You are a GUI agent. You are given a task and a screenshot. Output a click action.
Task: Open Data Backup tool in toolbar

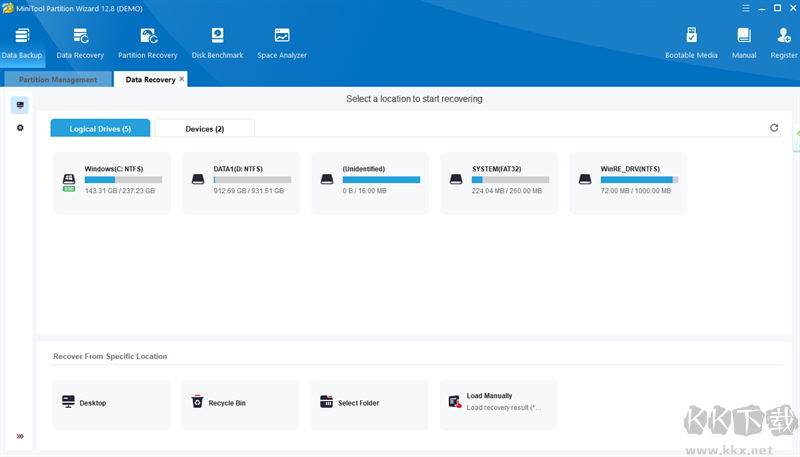coord(22,42)
